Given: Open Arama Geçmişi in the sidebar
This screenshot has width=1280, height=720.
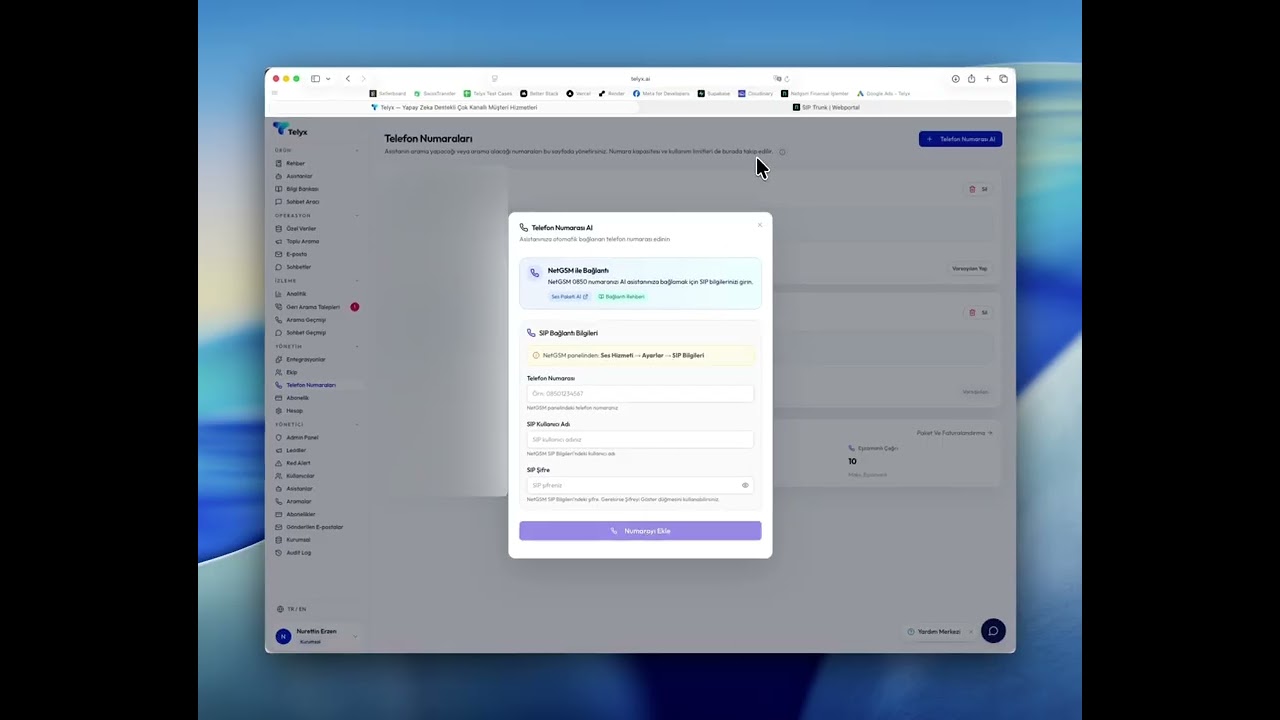Looking at the screenshot, I should tap(306, 320).
